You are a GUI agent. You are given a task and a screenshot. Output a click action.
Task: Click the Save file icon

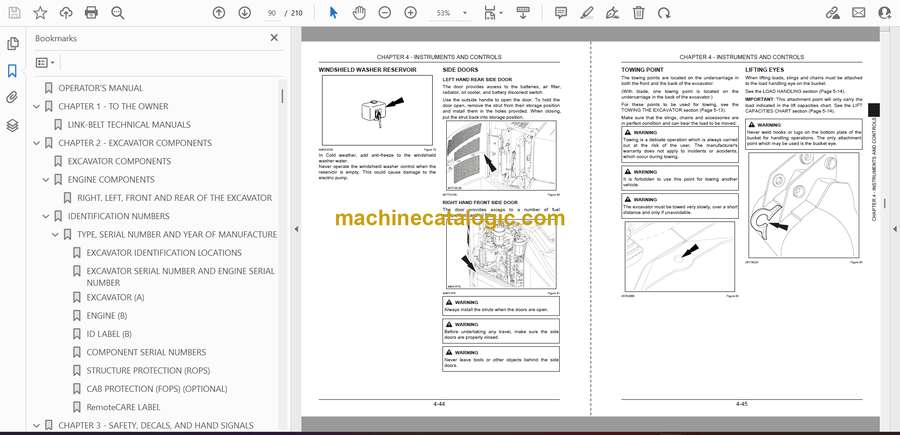click(x=14, y=13)
